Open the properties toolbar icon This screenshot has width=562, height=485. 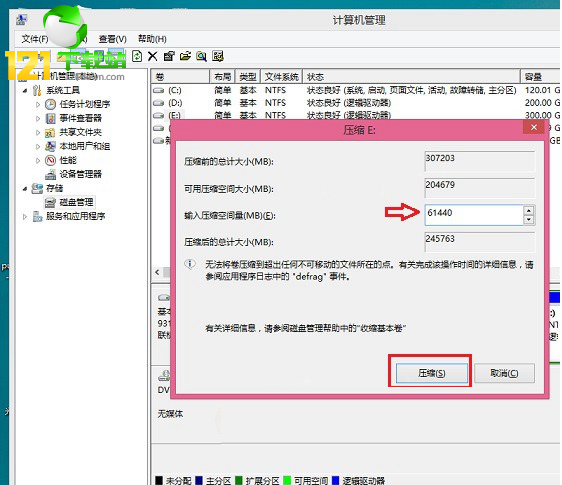point(169,56)
